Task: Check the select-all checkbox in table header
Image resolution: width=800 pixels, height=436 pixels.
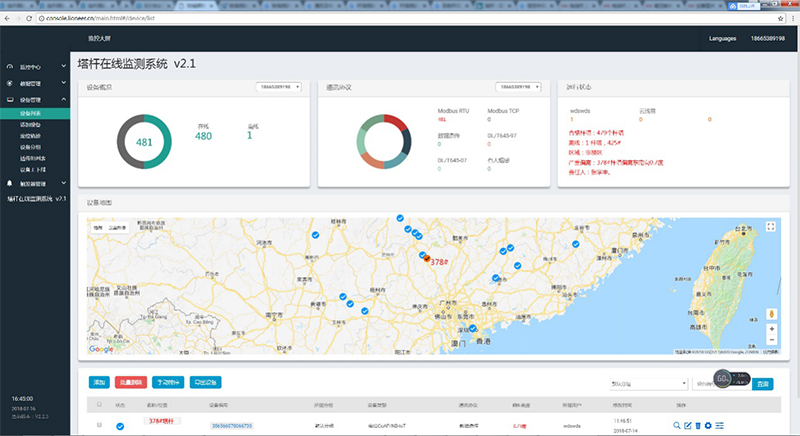Action: click(x=98, y=404)
